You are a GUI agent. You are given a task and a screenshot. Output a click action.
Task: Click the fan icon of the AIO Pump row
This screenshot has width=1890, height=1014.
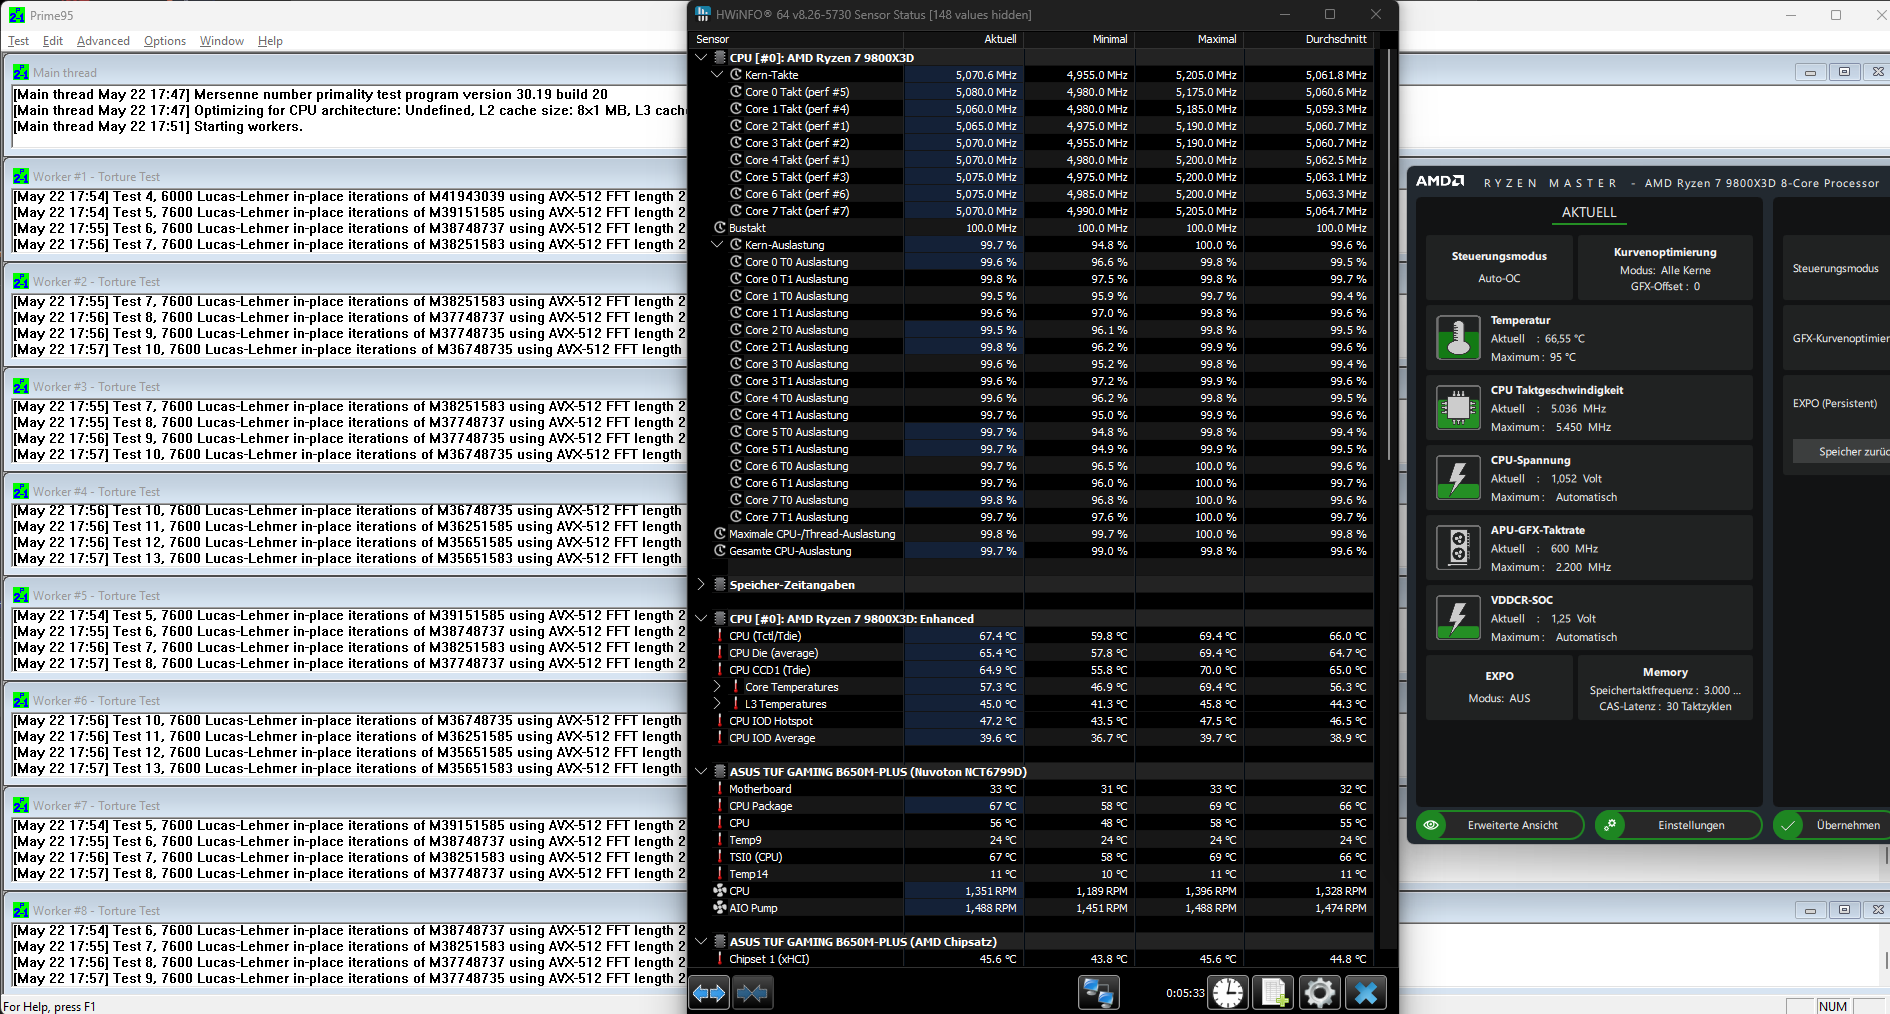point(719,907)
